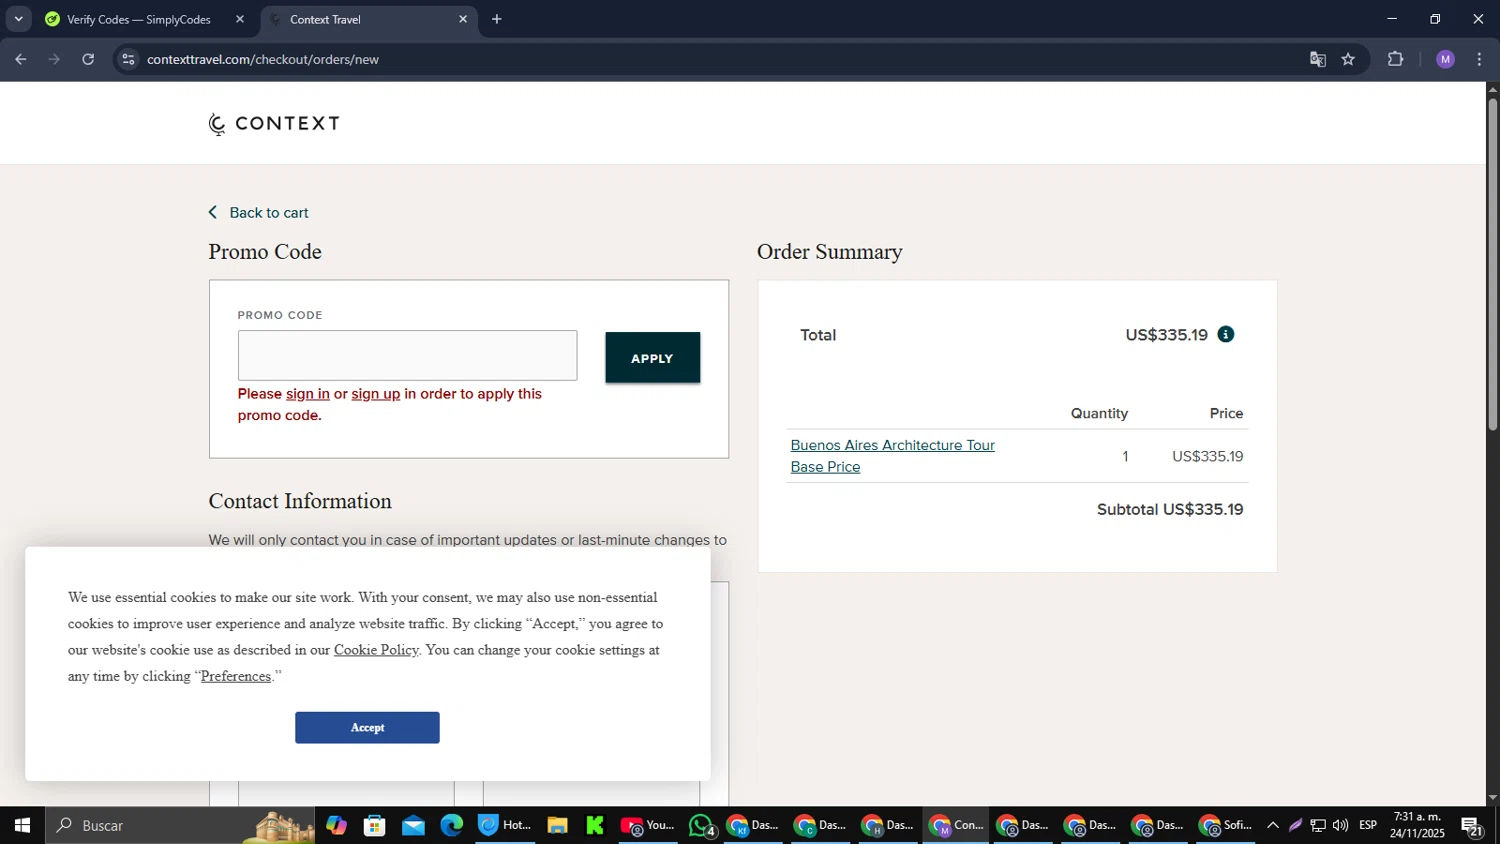Image resolution: width=1500 pixels, height=844 pixels.
Task: Open Microsoft Store from taskbar
Action: tap(375, 825)
